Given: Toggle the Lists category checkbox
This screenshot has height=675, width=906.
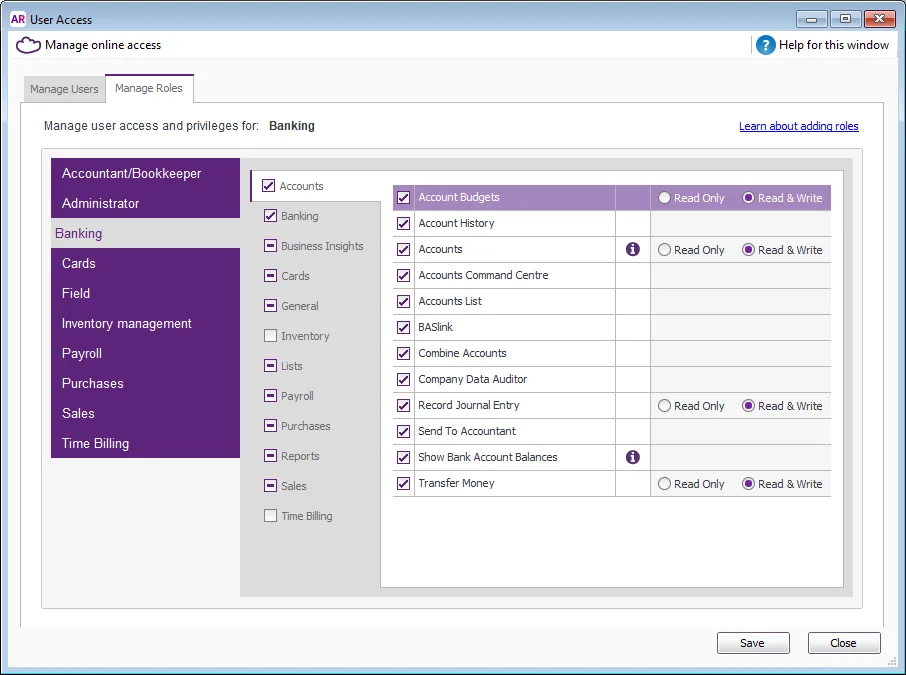Looking at the screenshot, I should coord(270,366).
